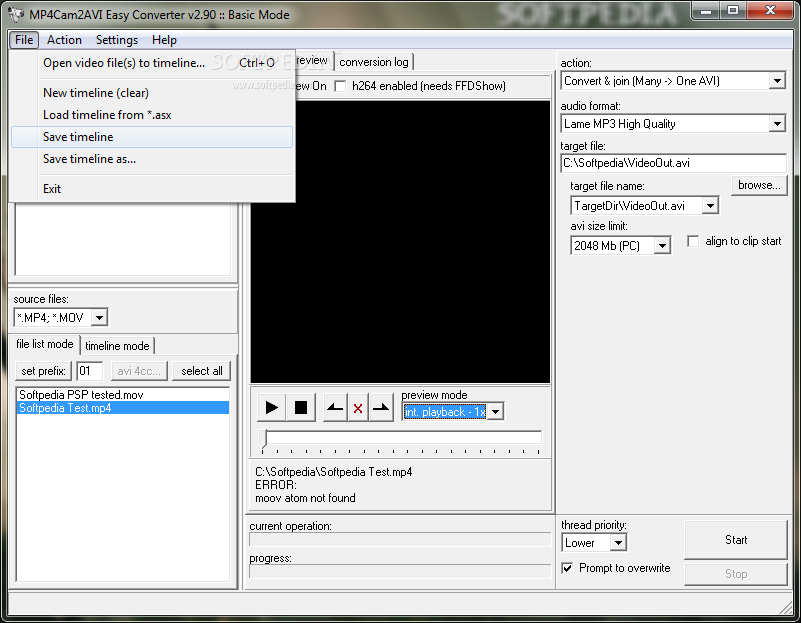Click the Start conversion button

coord(736,540)
